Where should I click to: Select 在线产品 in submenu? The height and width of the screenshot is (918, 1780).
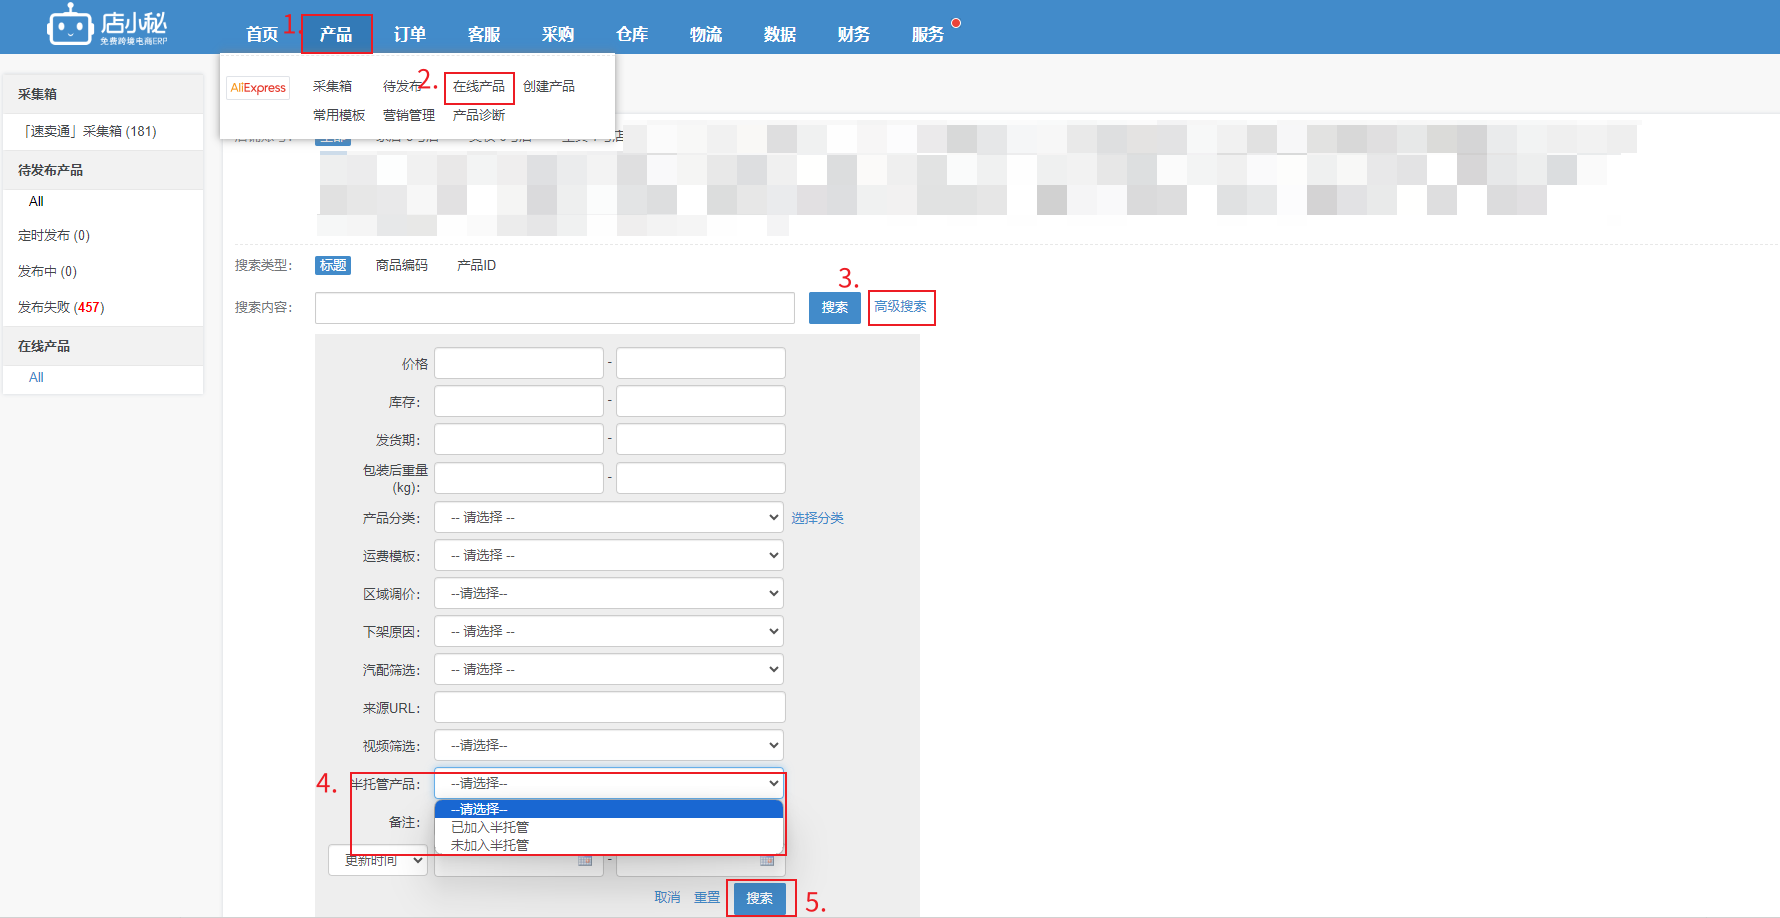coord(479,87)
